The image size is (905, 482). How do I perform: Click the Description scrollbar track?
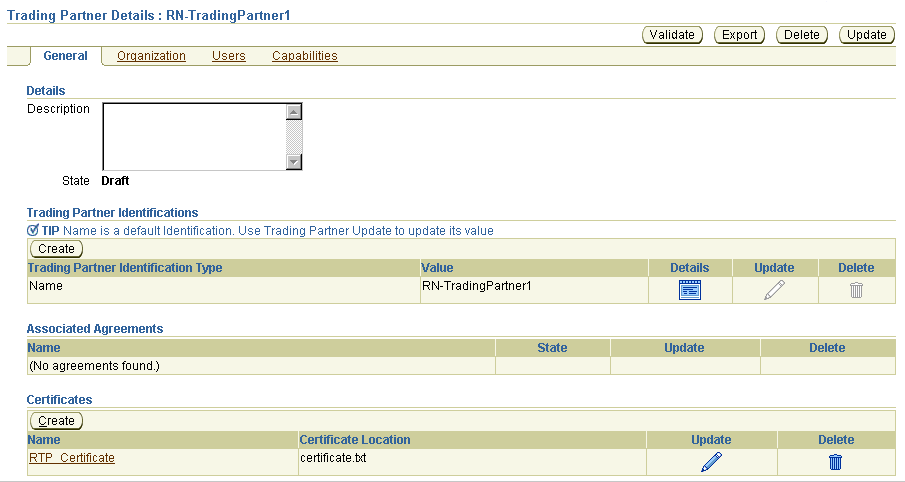click(x=294, y=137)
